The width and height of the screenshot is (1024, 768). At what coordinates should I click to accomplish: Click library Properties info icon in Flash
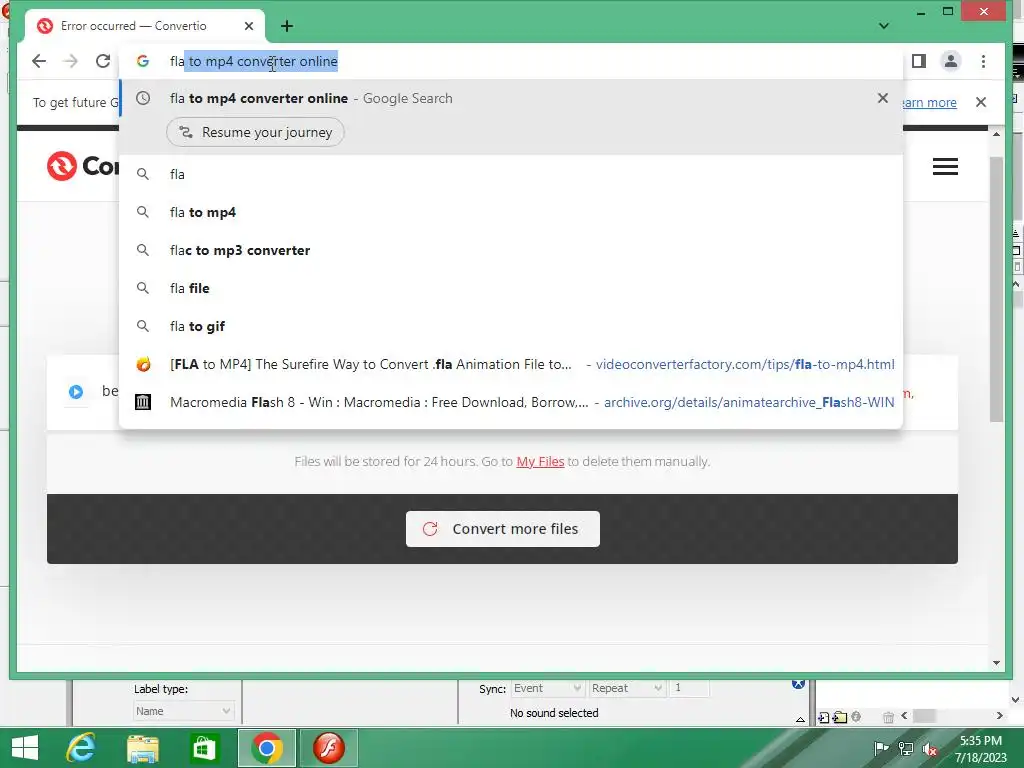click(x=856, y=716)
